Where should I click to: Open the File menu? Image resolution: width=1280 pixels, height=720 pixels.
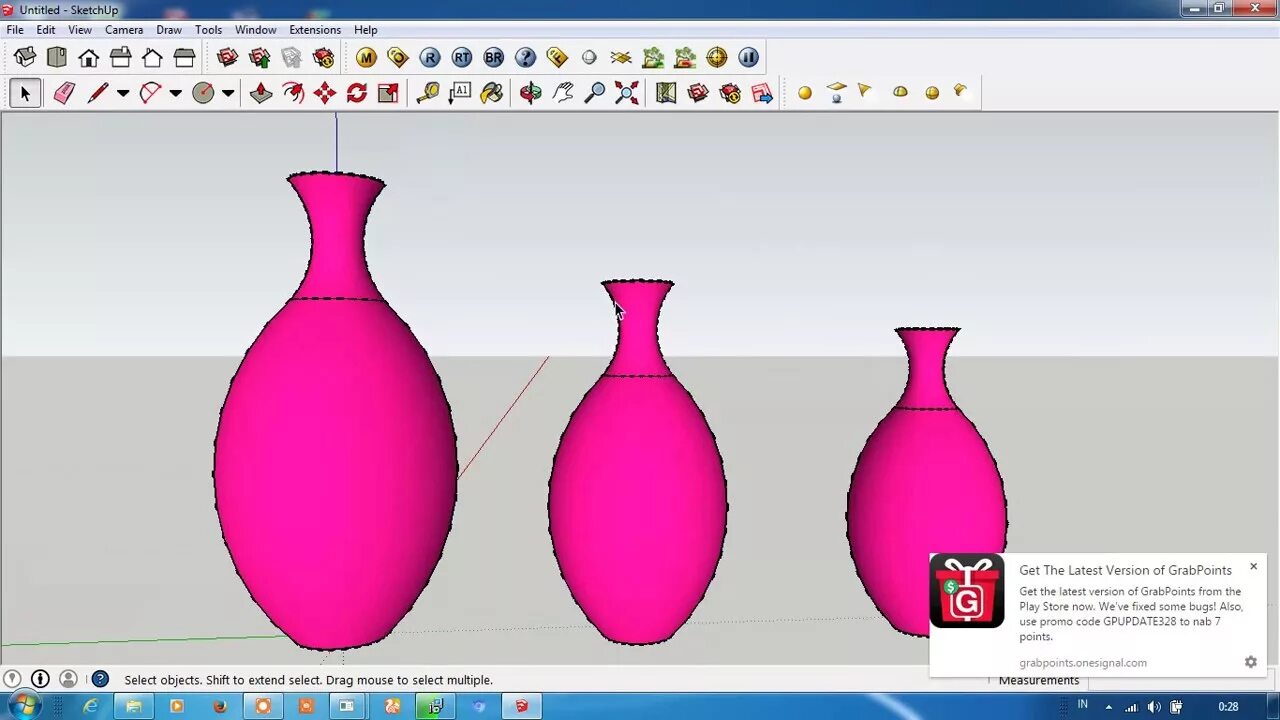[15, 30]
